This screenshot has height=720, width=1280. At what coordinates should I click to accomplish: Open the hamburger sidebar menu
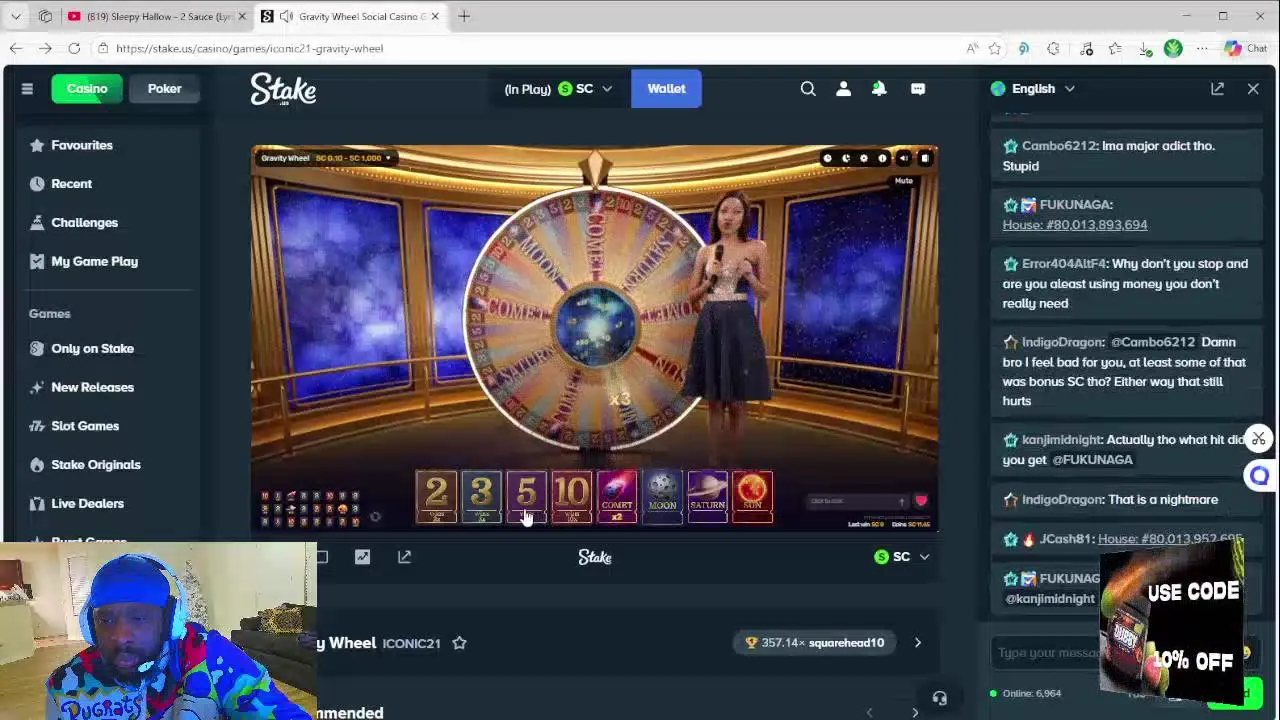(x=27, y=89)
